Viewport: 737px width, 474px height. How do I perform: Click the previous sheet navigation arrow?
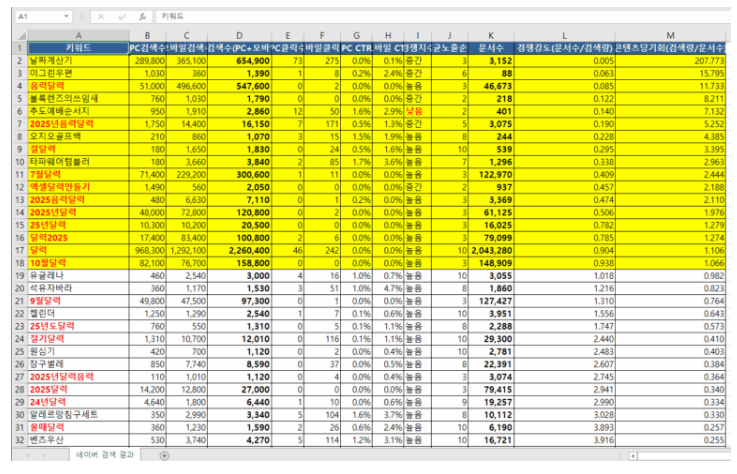pyautogui.click(x=29, y=455)
